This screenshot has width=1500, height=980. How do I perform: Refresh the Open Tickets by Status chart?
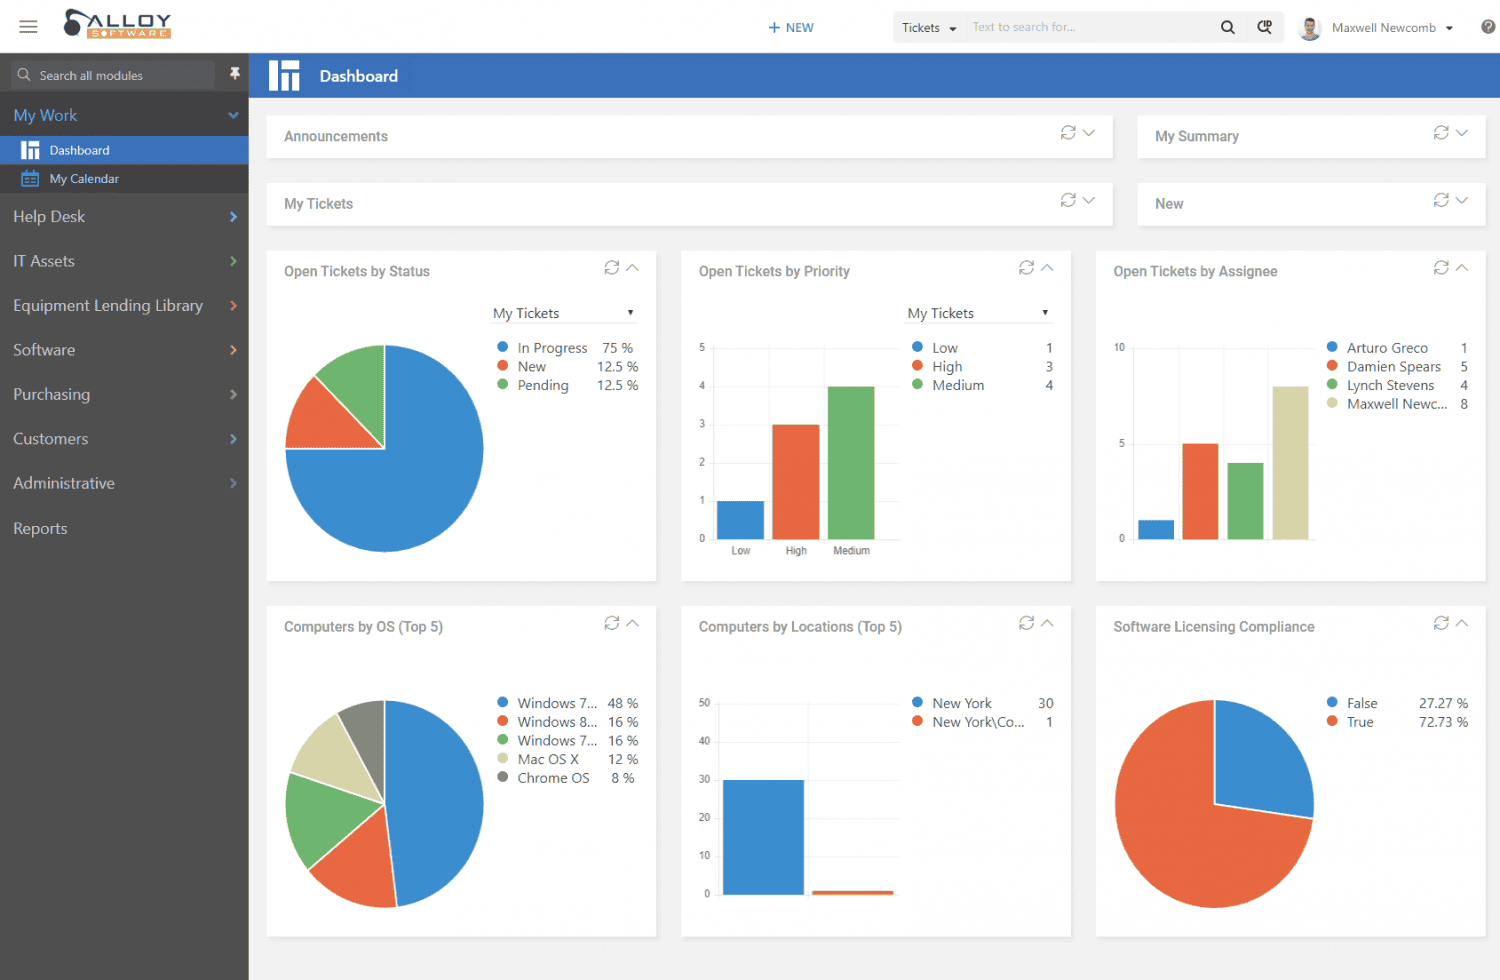pyautogui.click(x=612, y=267)
